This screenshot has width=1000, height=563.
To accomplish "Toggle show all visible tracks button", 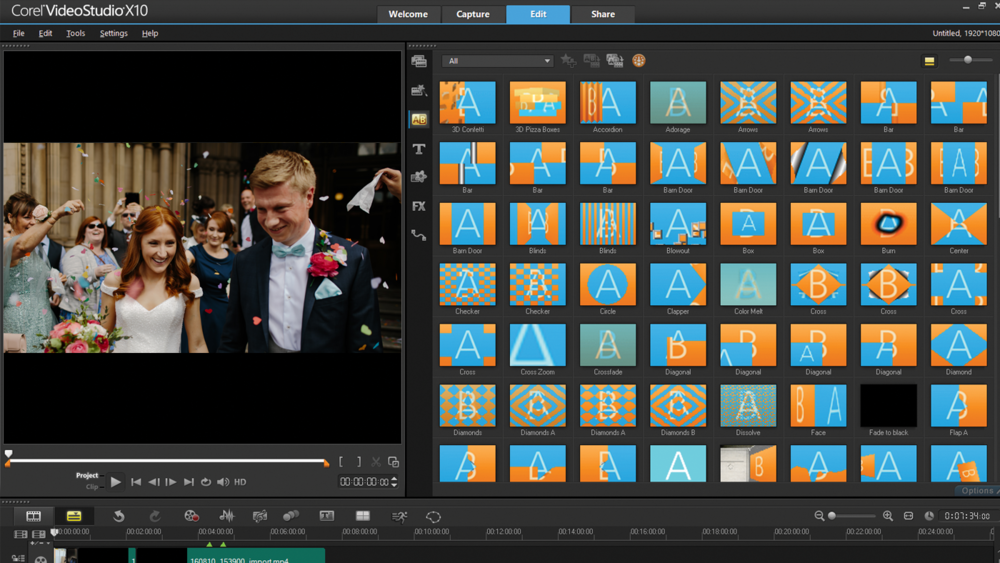I will [20, 534].
